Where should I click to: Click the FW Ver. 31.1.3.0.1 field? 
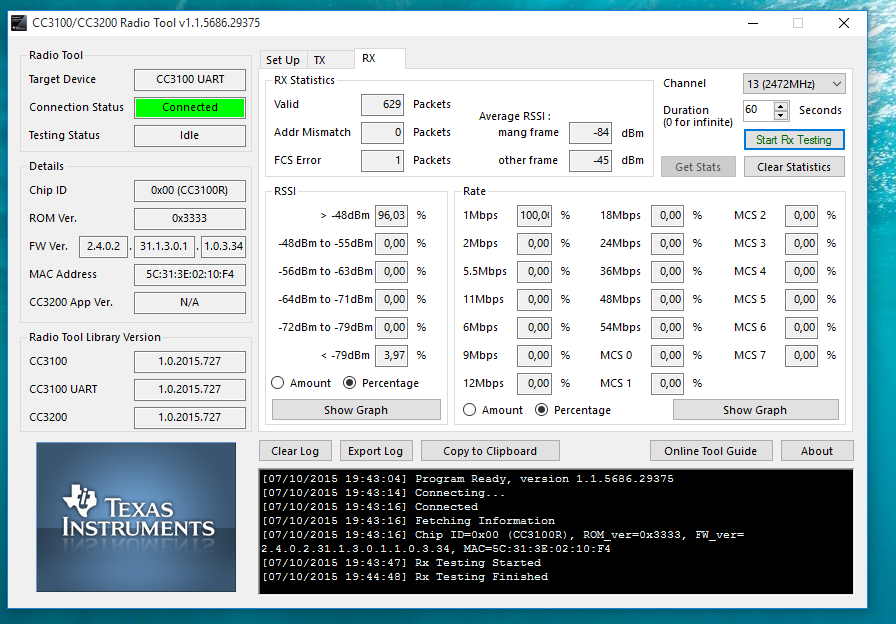[164, 246]
